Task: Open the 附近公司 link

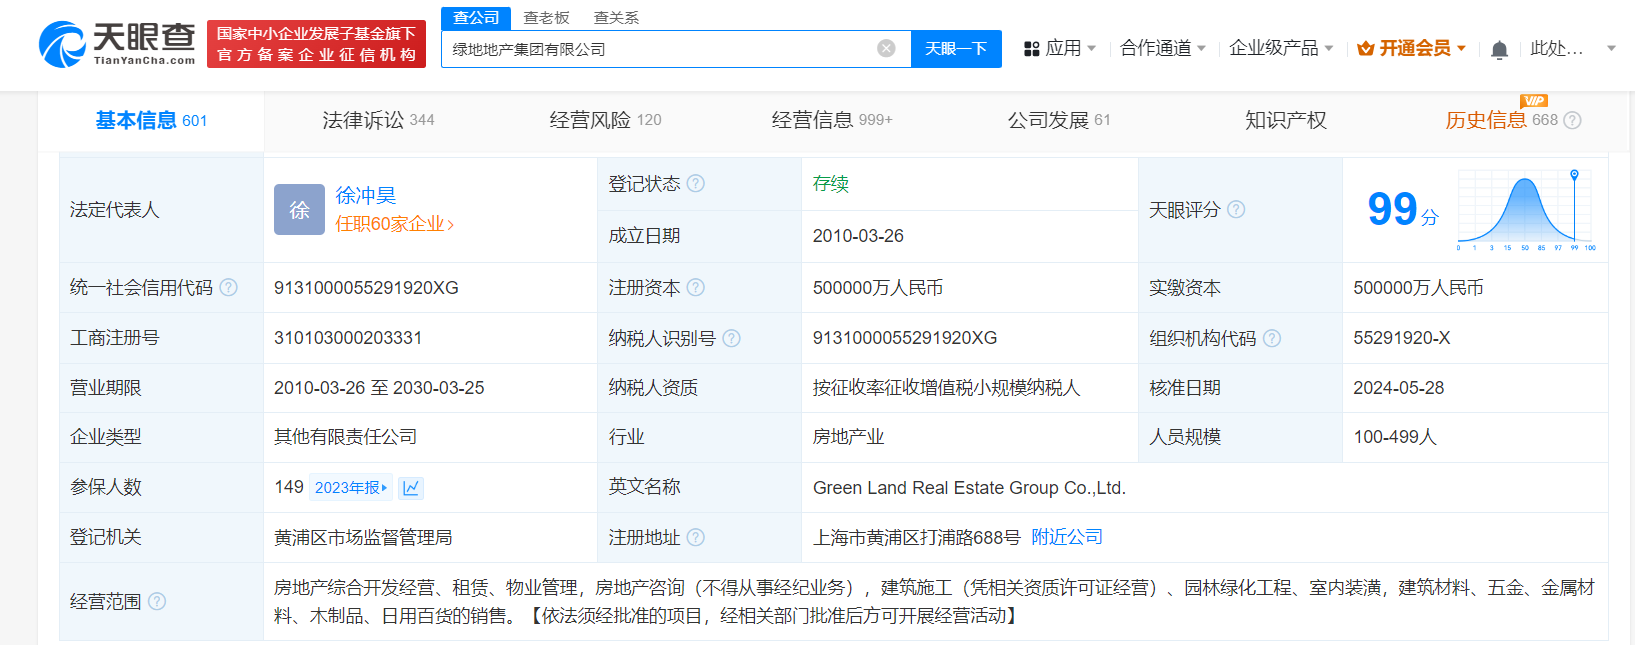Action: tap(1067, 538)
